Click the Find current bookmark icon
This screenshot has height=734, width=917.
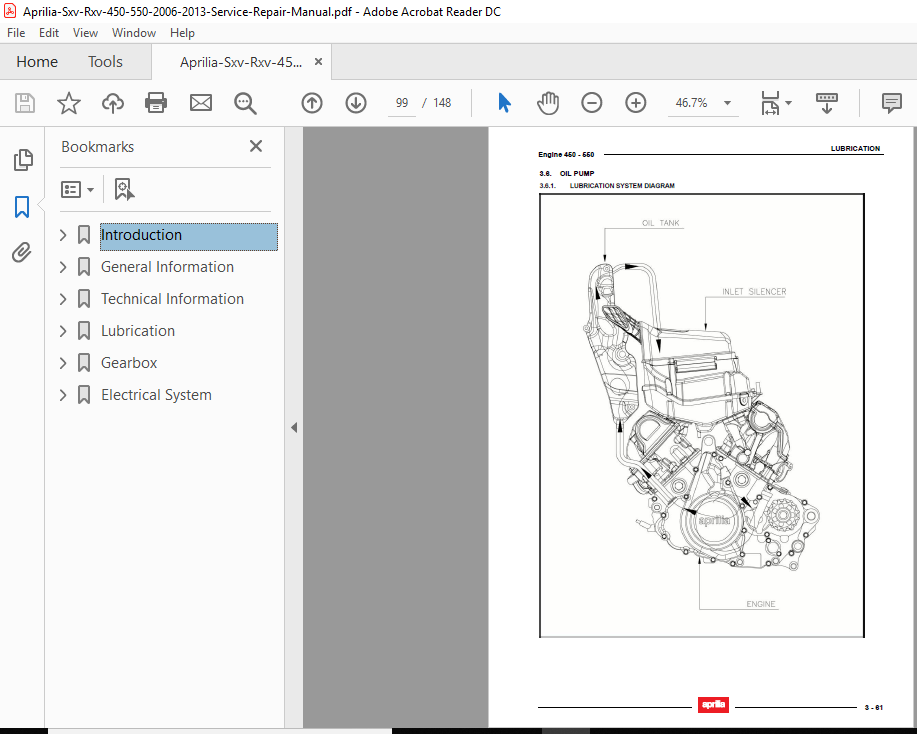pos(124,189)
